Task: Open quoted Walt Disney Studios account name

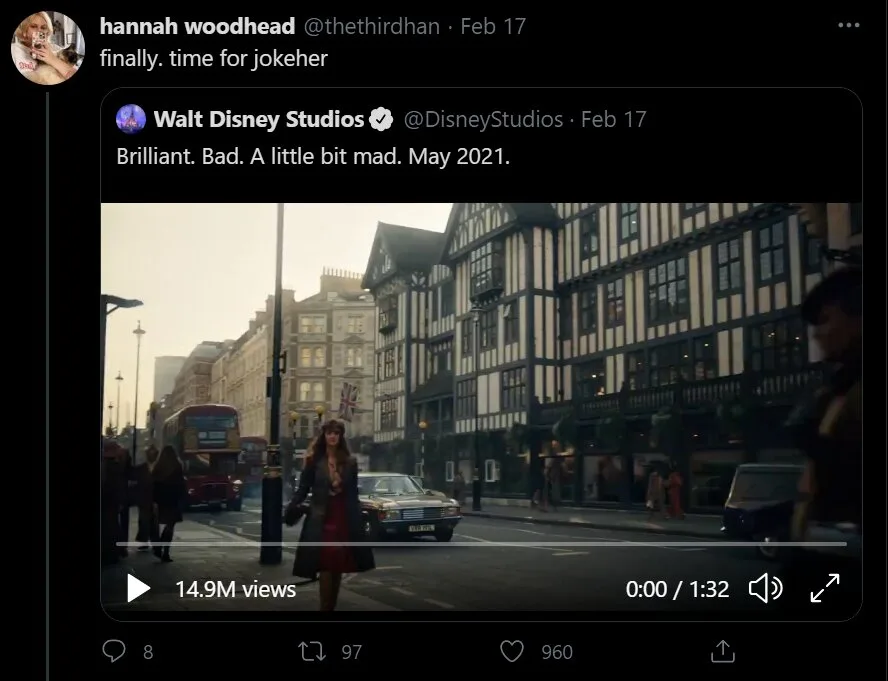Action: pos(259,120)
